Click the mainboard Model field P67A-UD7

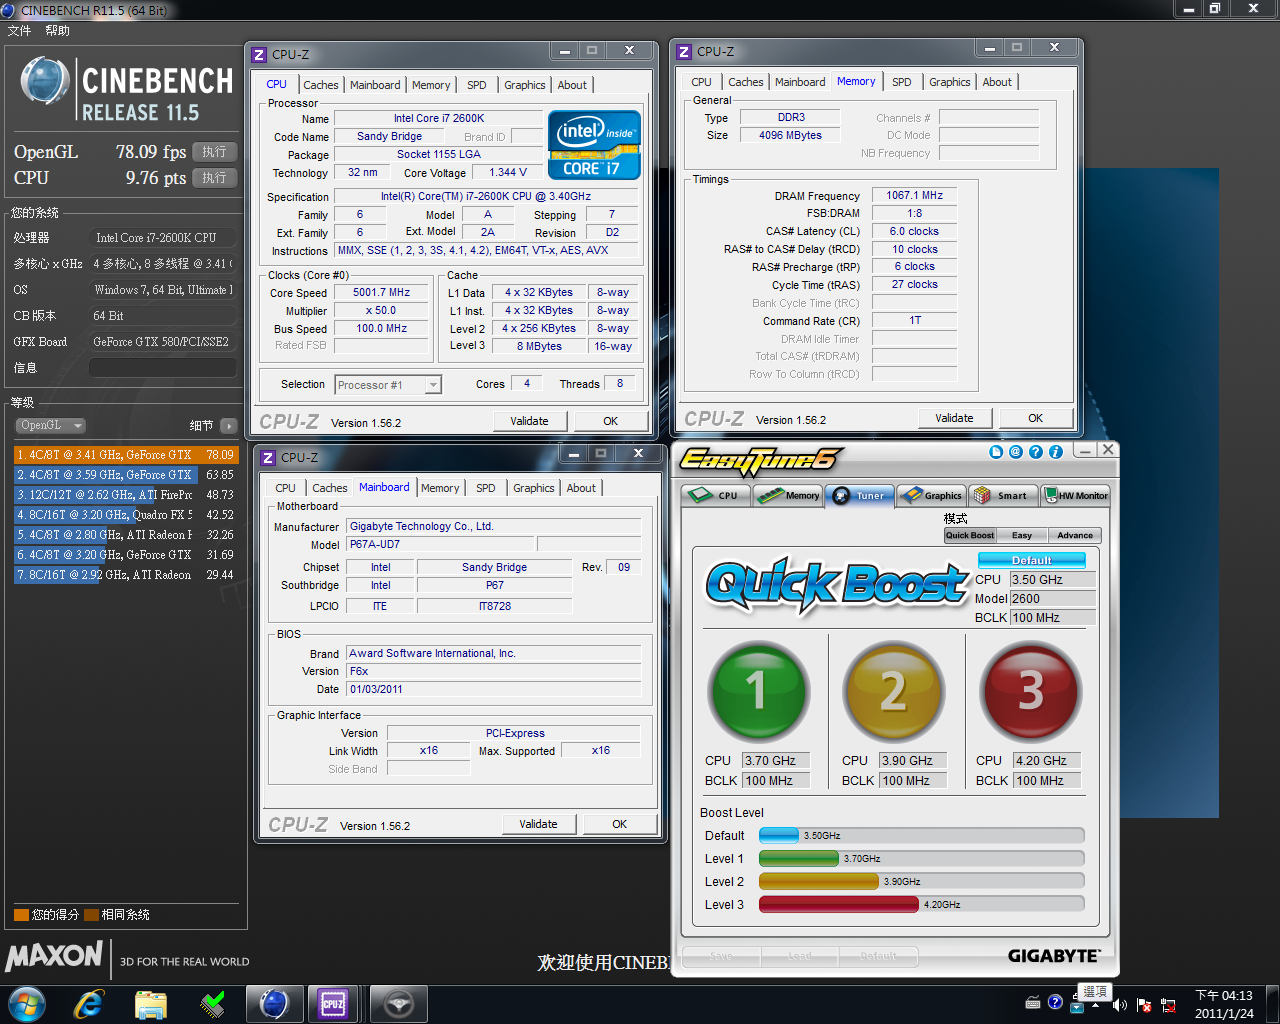[x=440, y=545]
